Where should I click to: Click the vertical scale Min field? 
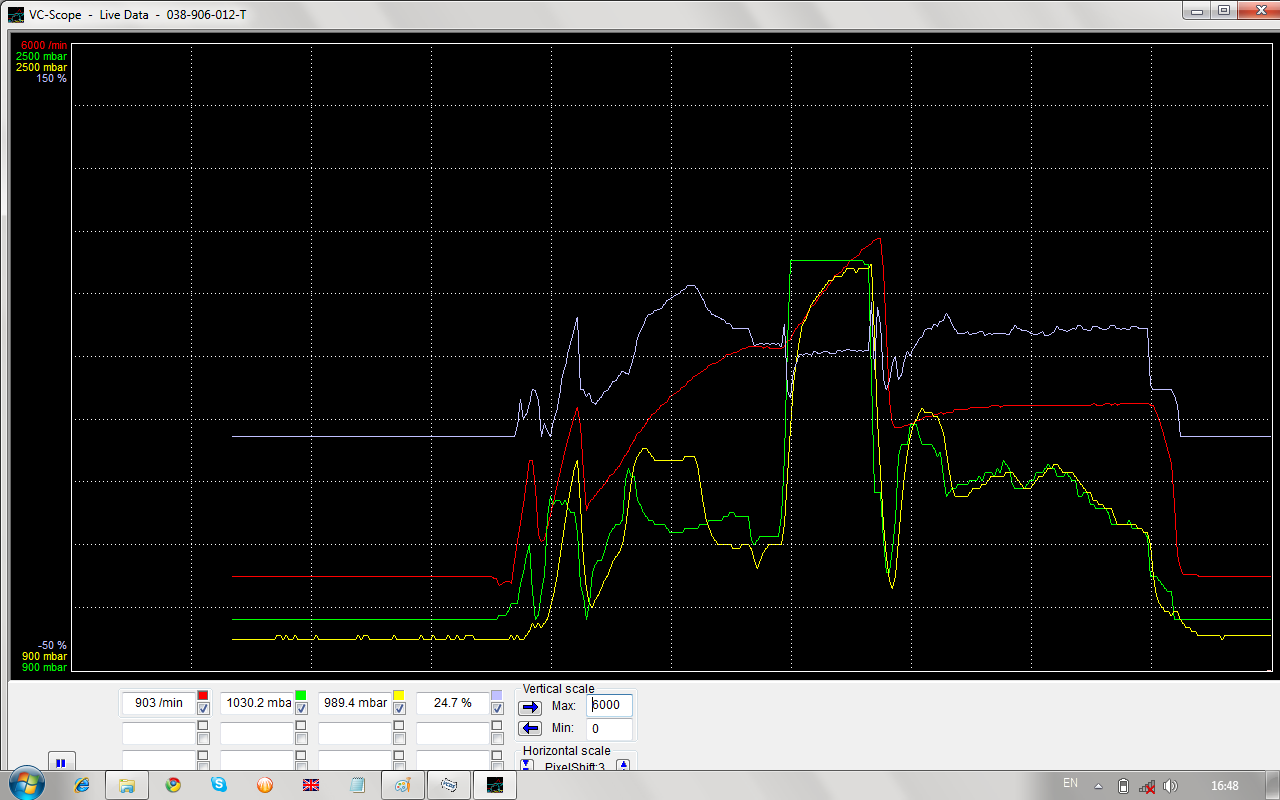pos(608,729)
